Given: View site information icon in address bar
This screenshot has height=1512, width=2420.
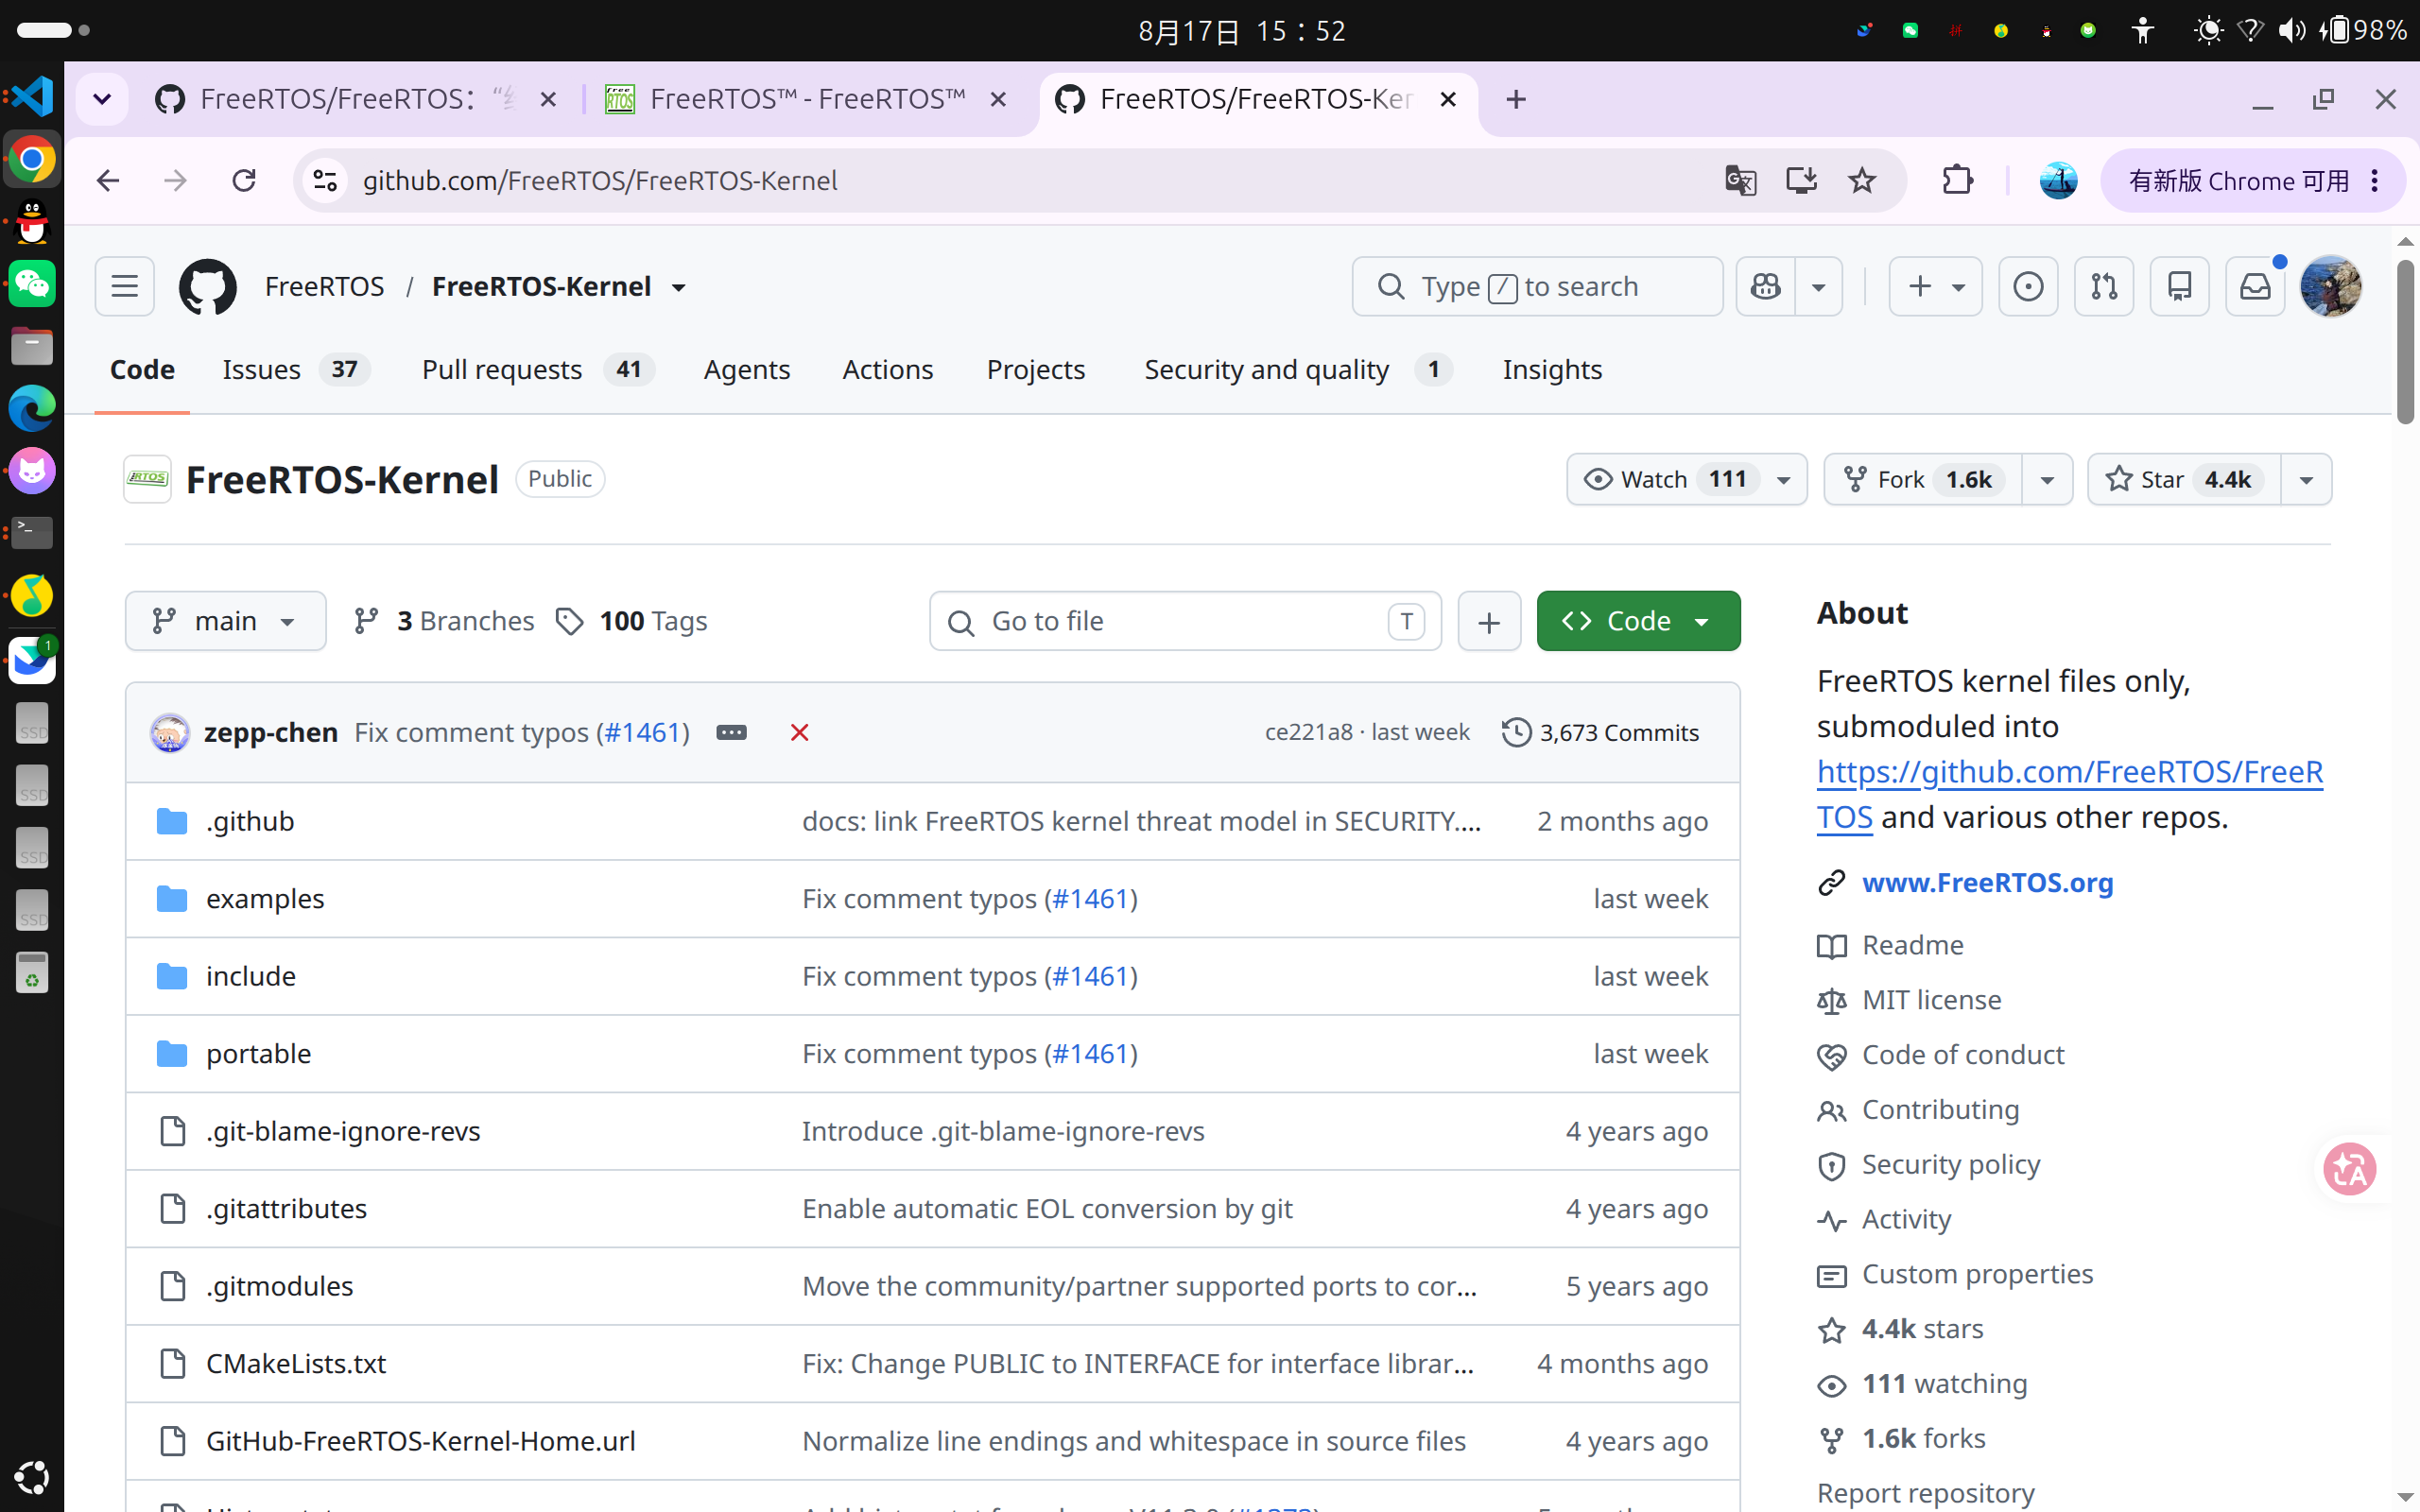Looking at the screenshot, I should click(325, 181).
